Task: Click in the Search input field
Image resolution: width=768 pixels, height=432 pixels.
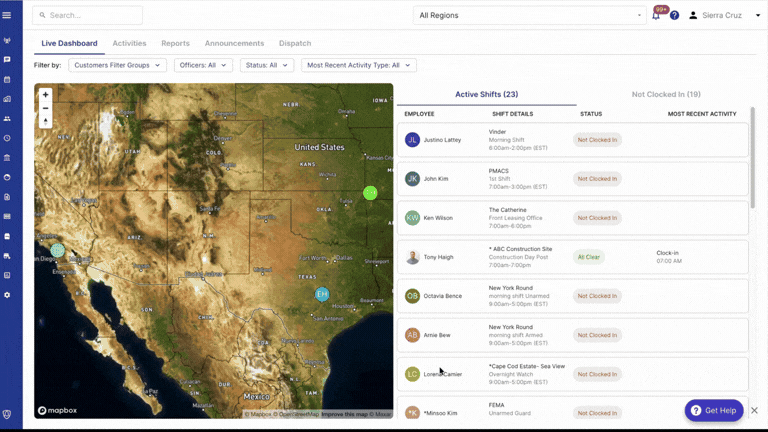Action: [88, 15]
